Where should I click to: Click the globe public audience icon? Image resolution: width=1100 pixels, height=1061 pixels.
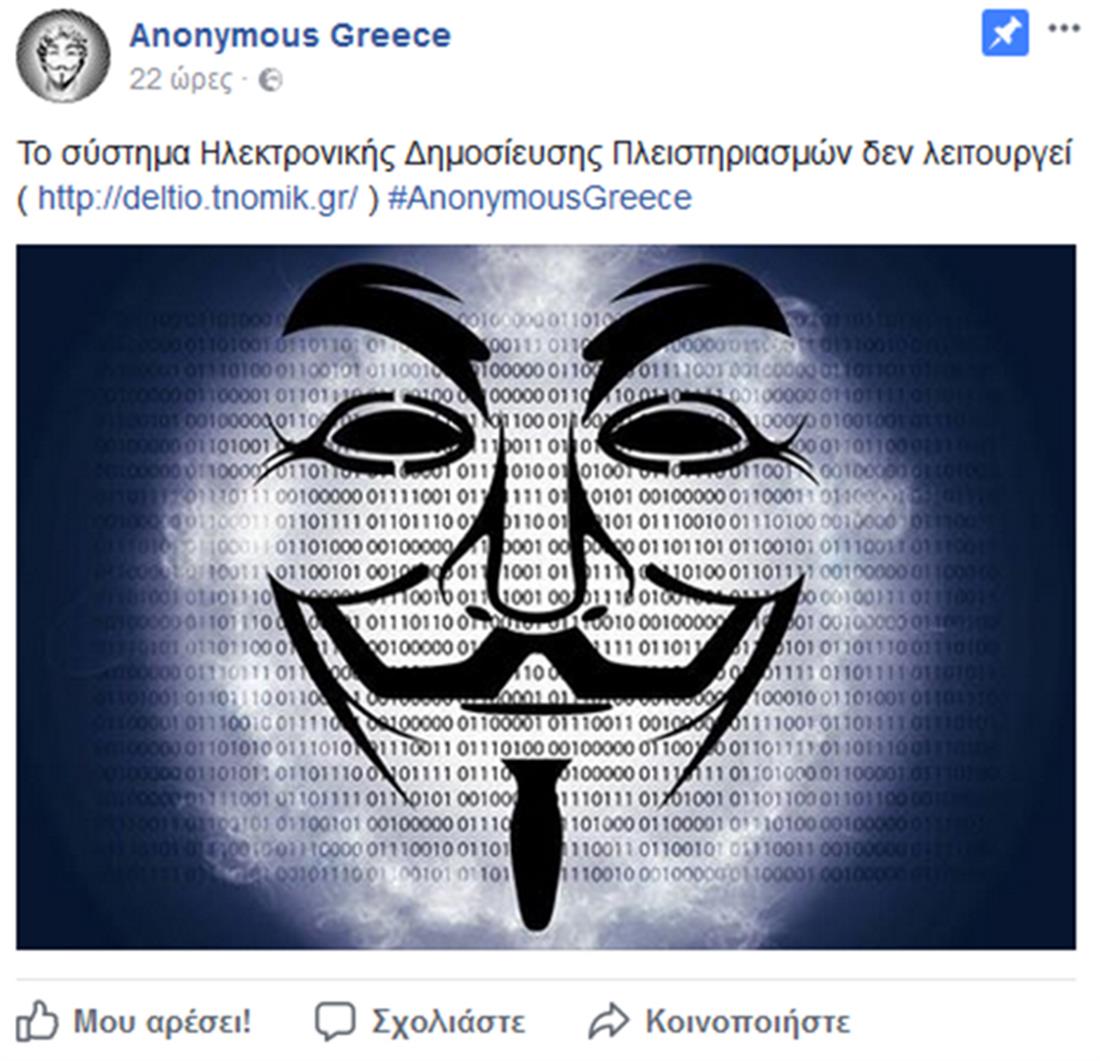[x=270, y=81]
